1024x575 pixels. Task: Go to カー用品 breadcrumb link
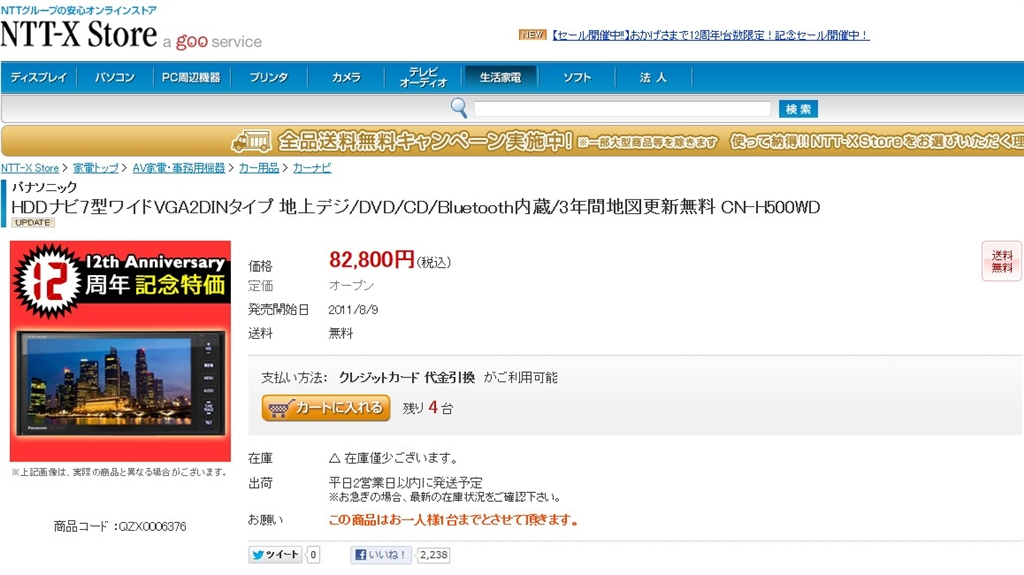click(259, 168)
